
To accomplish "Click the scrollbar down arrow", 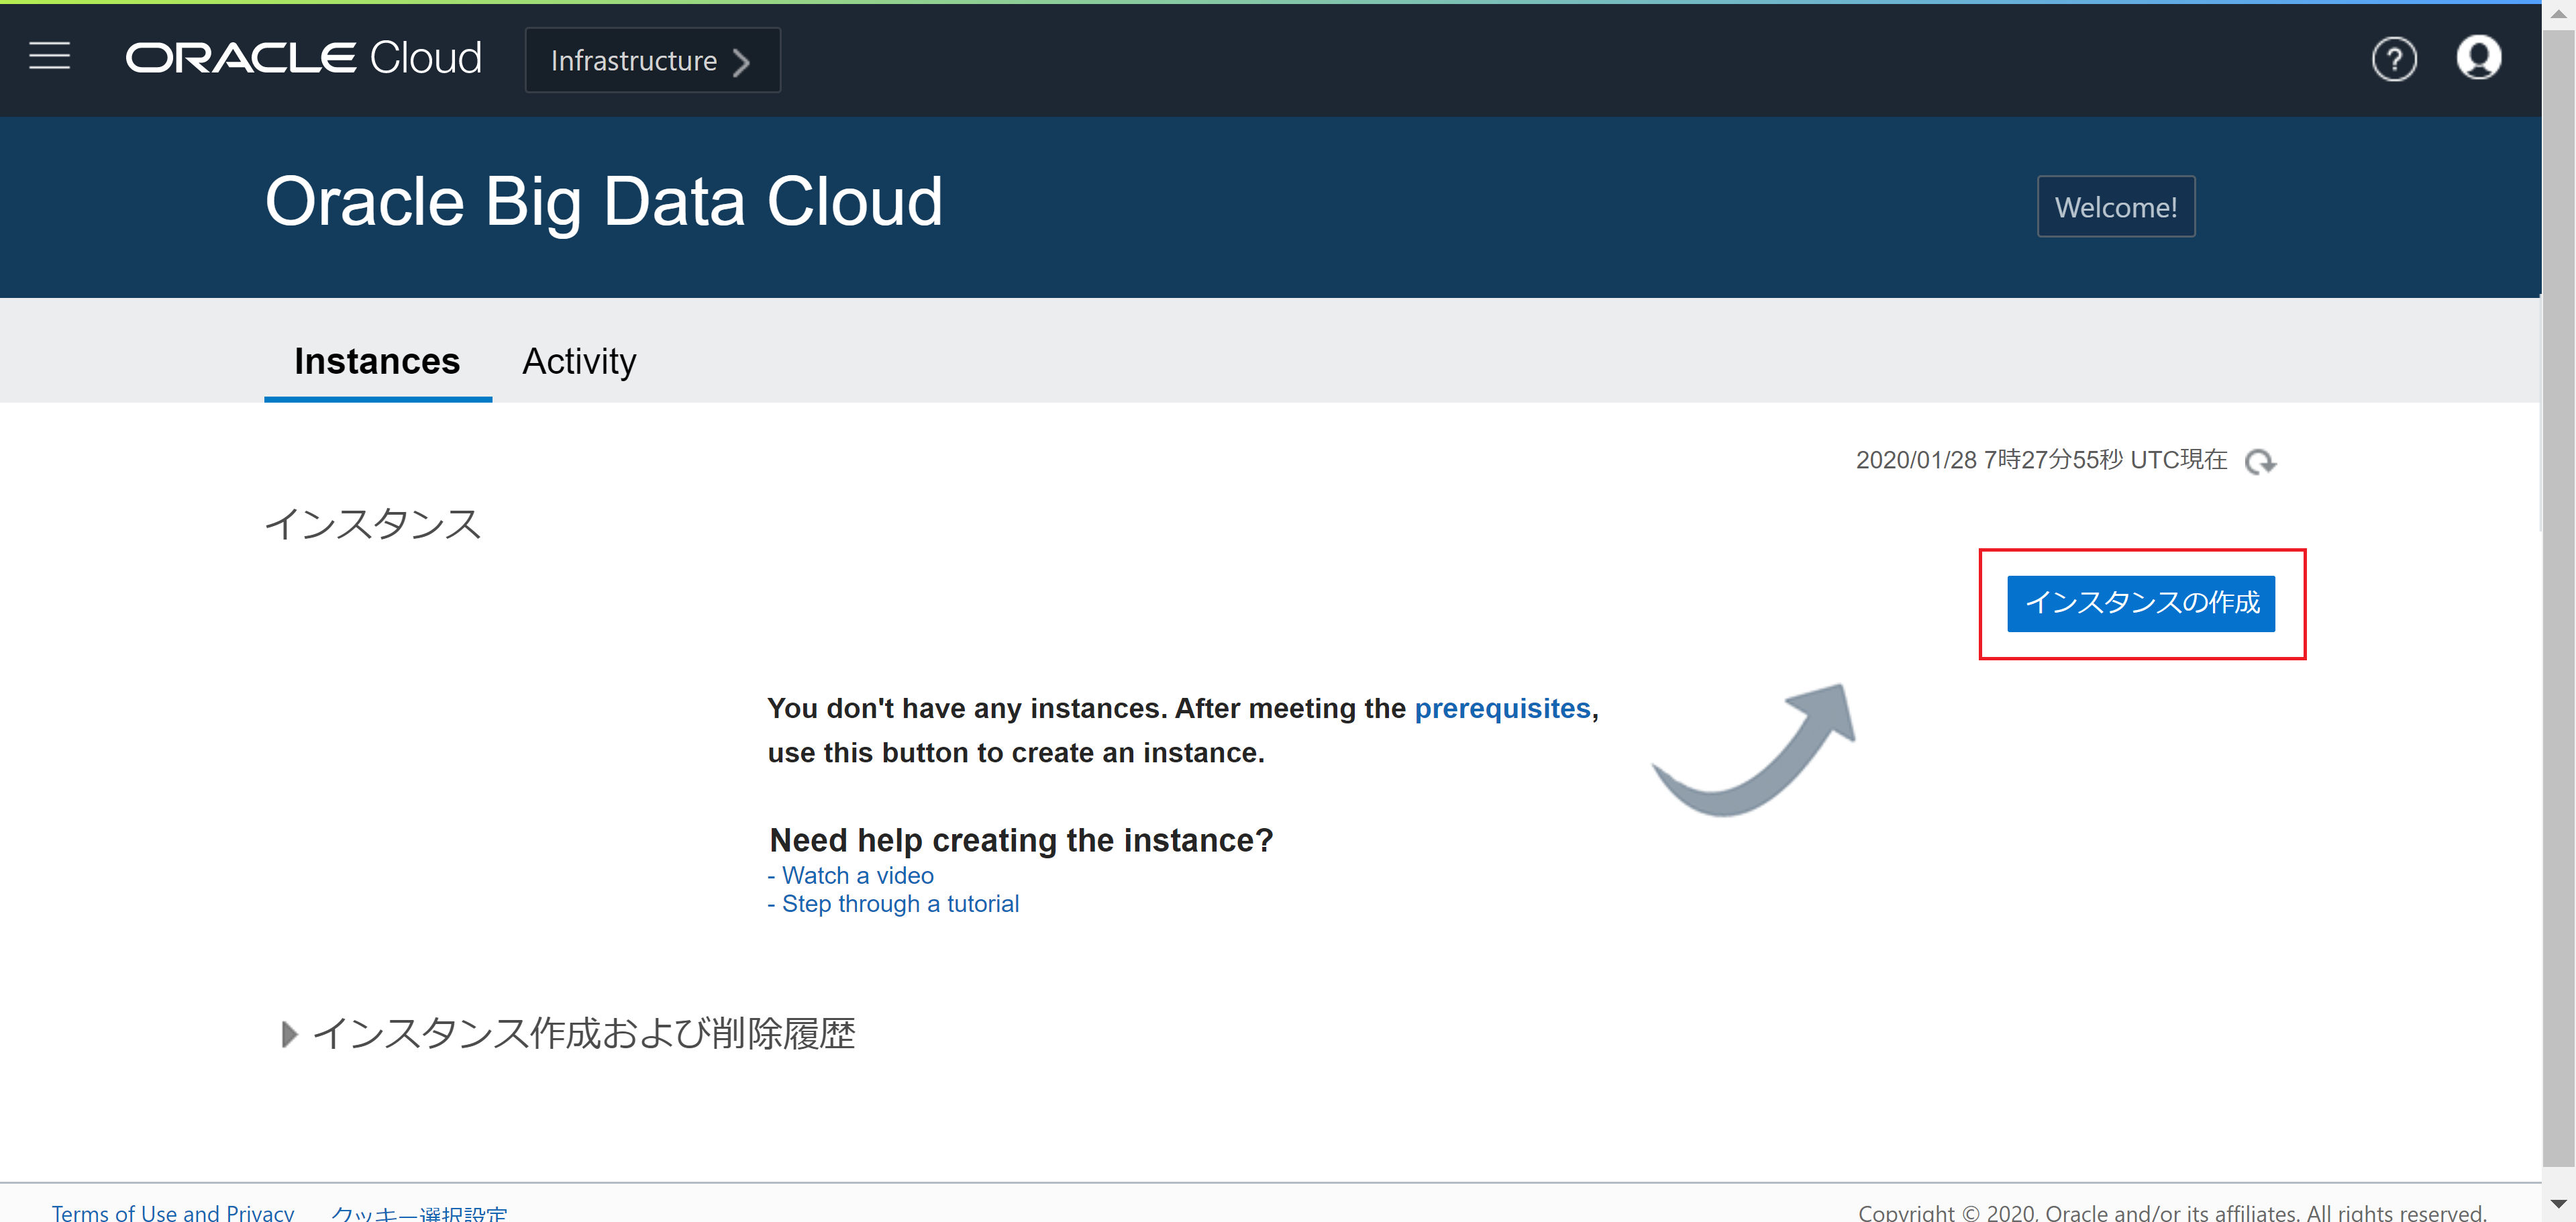I will (2558, 1203).
